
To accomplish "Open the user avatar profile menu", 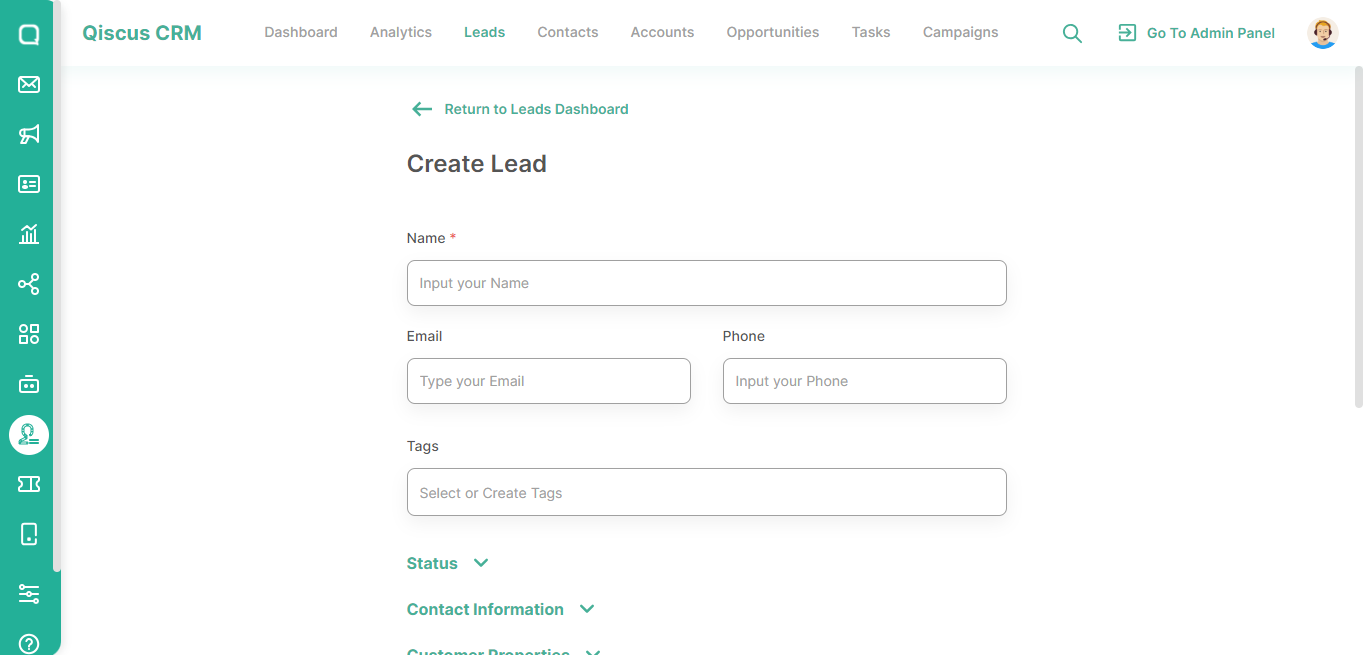I will (1323, 33).
